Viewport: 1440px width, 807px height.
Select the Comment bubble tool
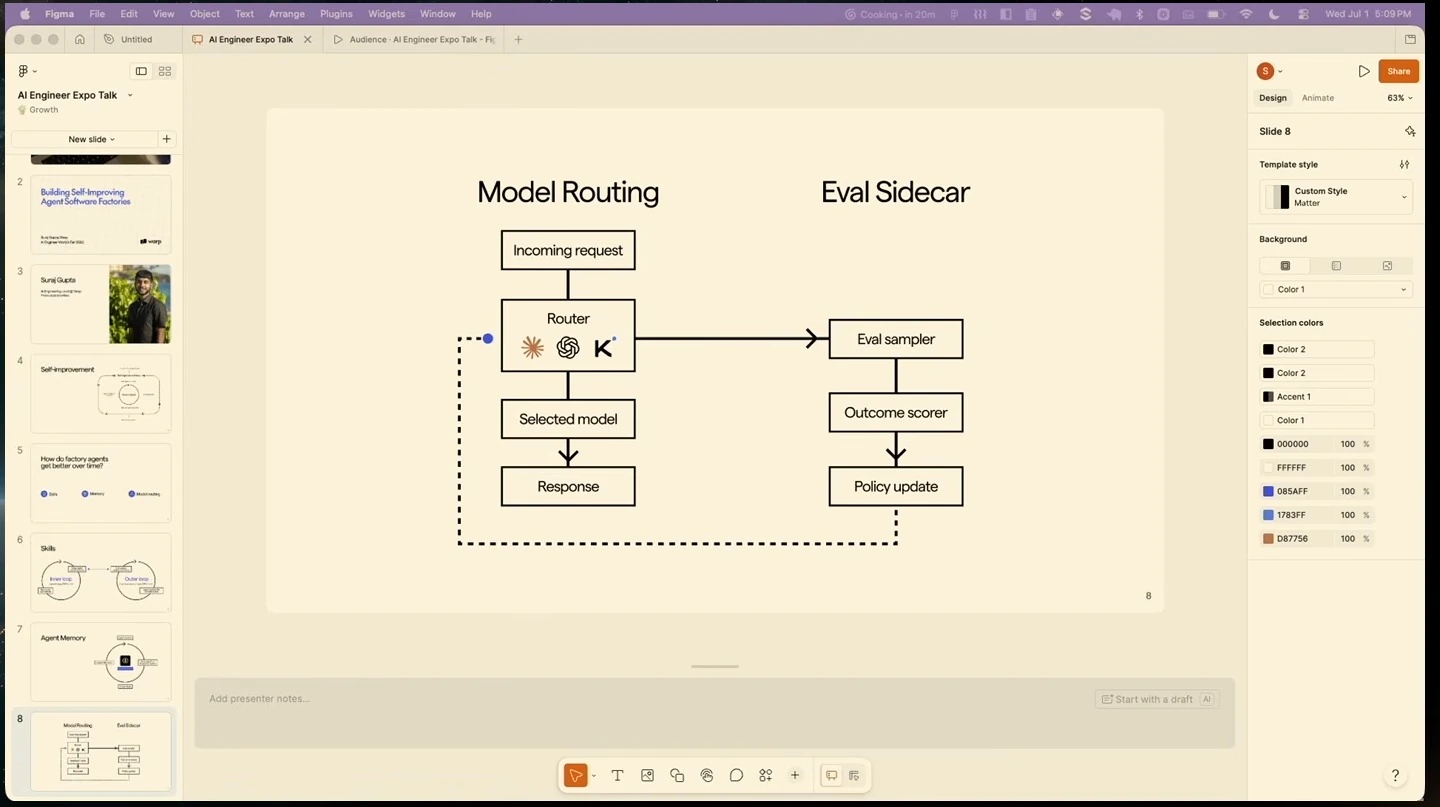point(736,775)
